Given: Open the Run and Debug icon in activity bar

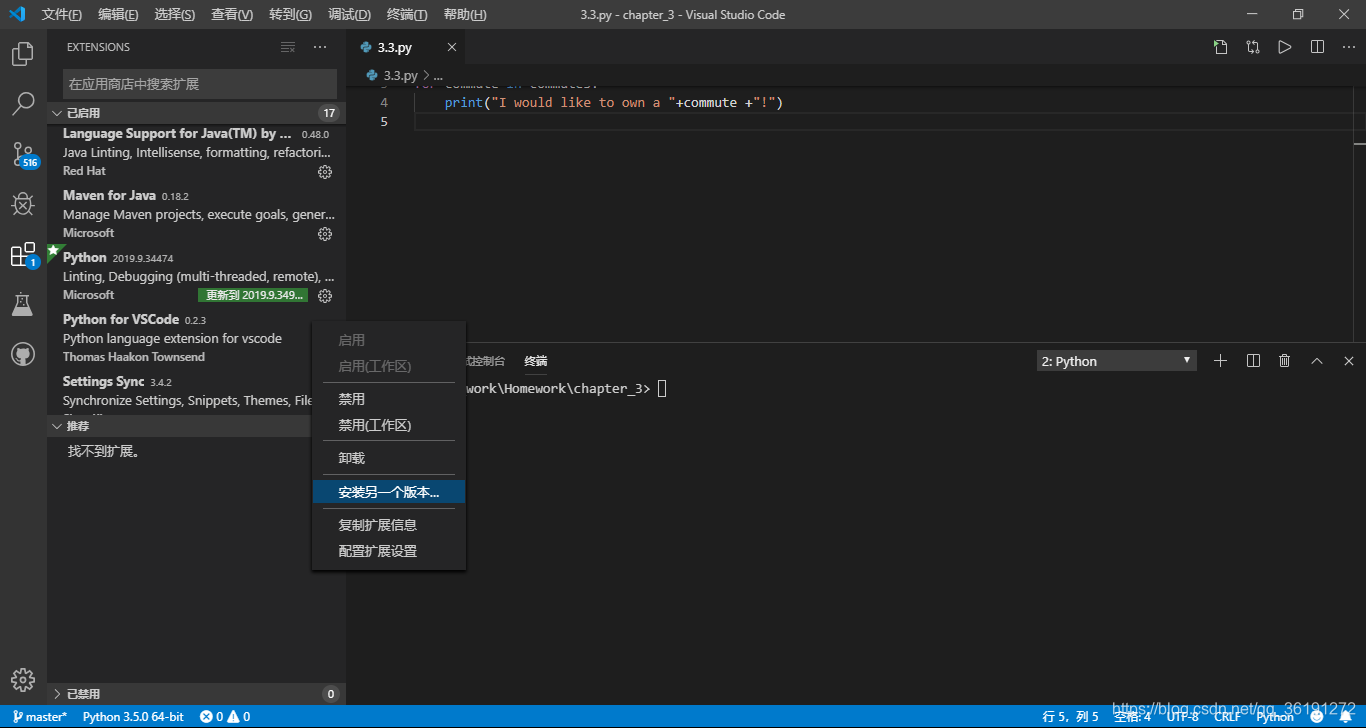Looking at the screenshot, I should [x=23, y=203].
